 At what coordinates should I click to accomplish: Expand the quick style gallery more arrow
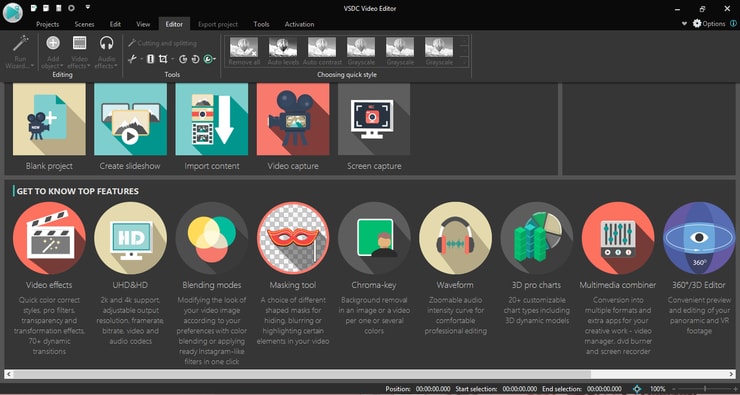pyautogui.click(x=463, y=62)
